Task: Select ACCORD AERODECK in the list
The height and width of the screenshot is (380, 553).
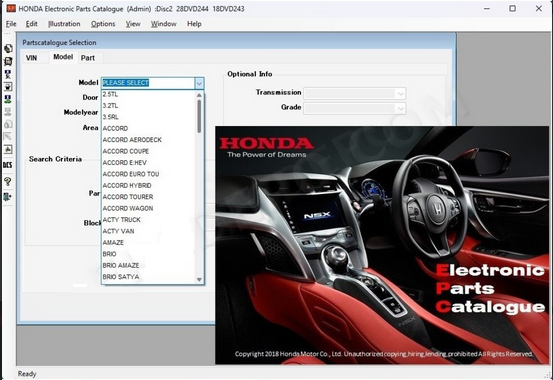Action: [148, 140]
